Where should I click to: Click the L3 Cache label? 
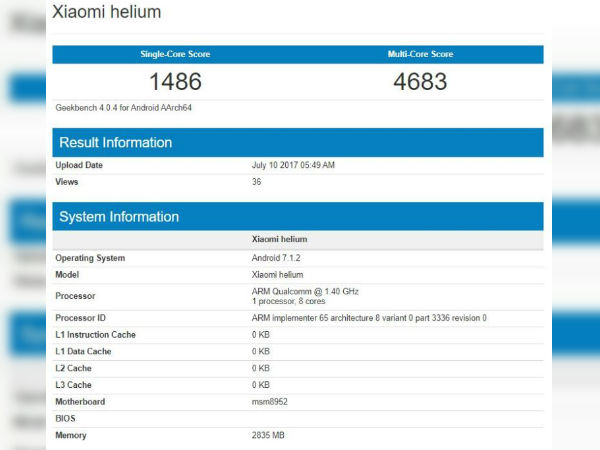pyautogui.click(x=73, y=385)
